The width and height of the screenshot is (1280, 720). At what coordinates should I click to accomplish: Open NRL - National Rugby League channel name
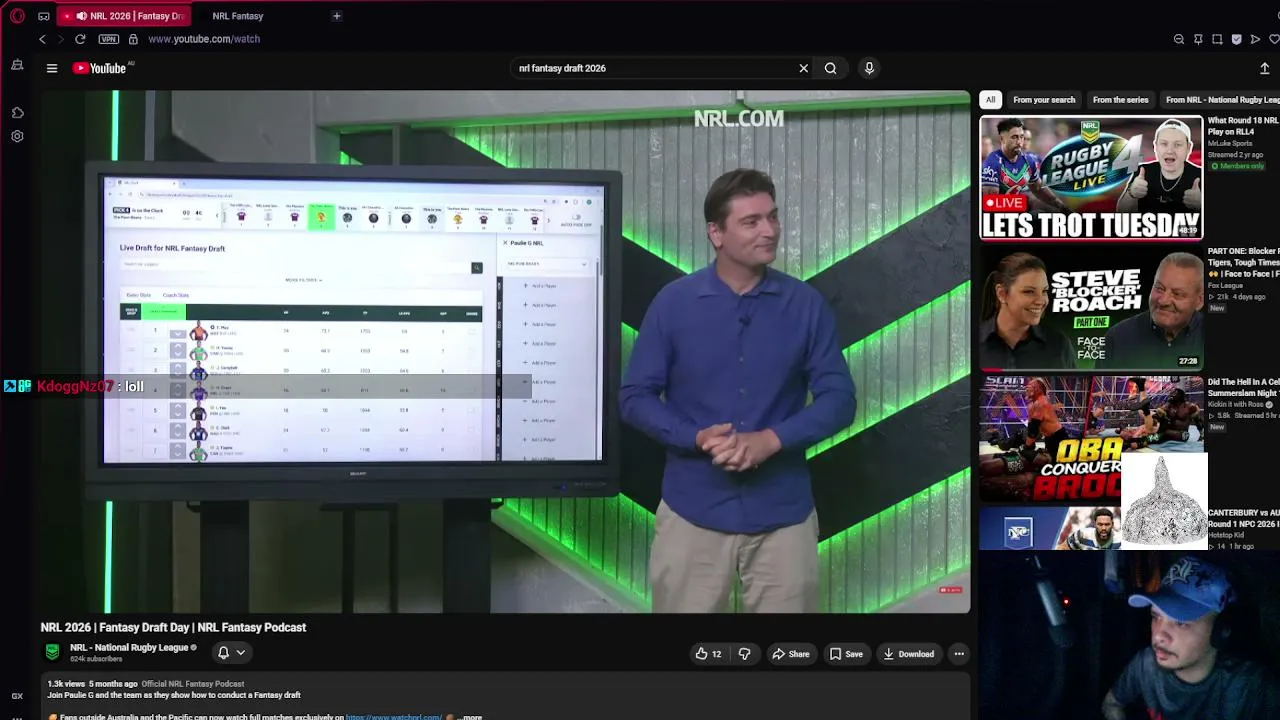tap(129, 648)
